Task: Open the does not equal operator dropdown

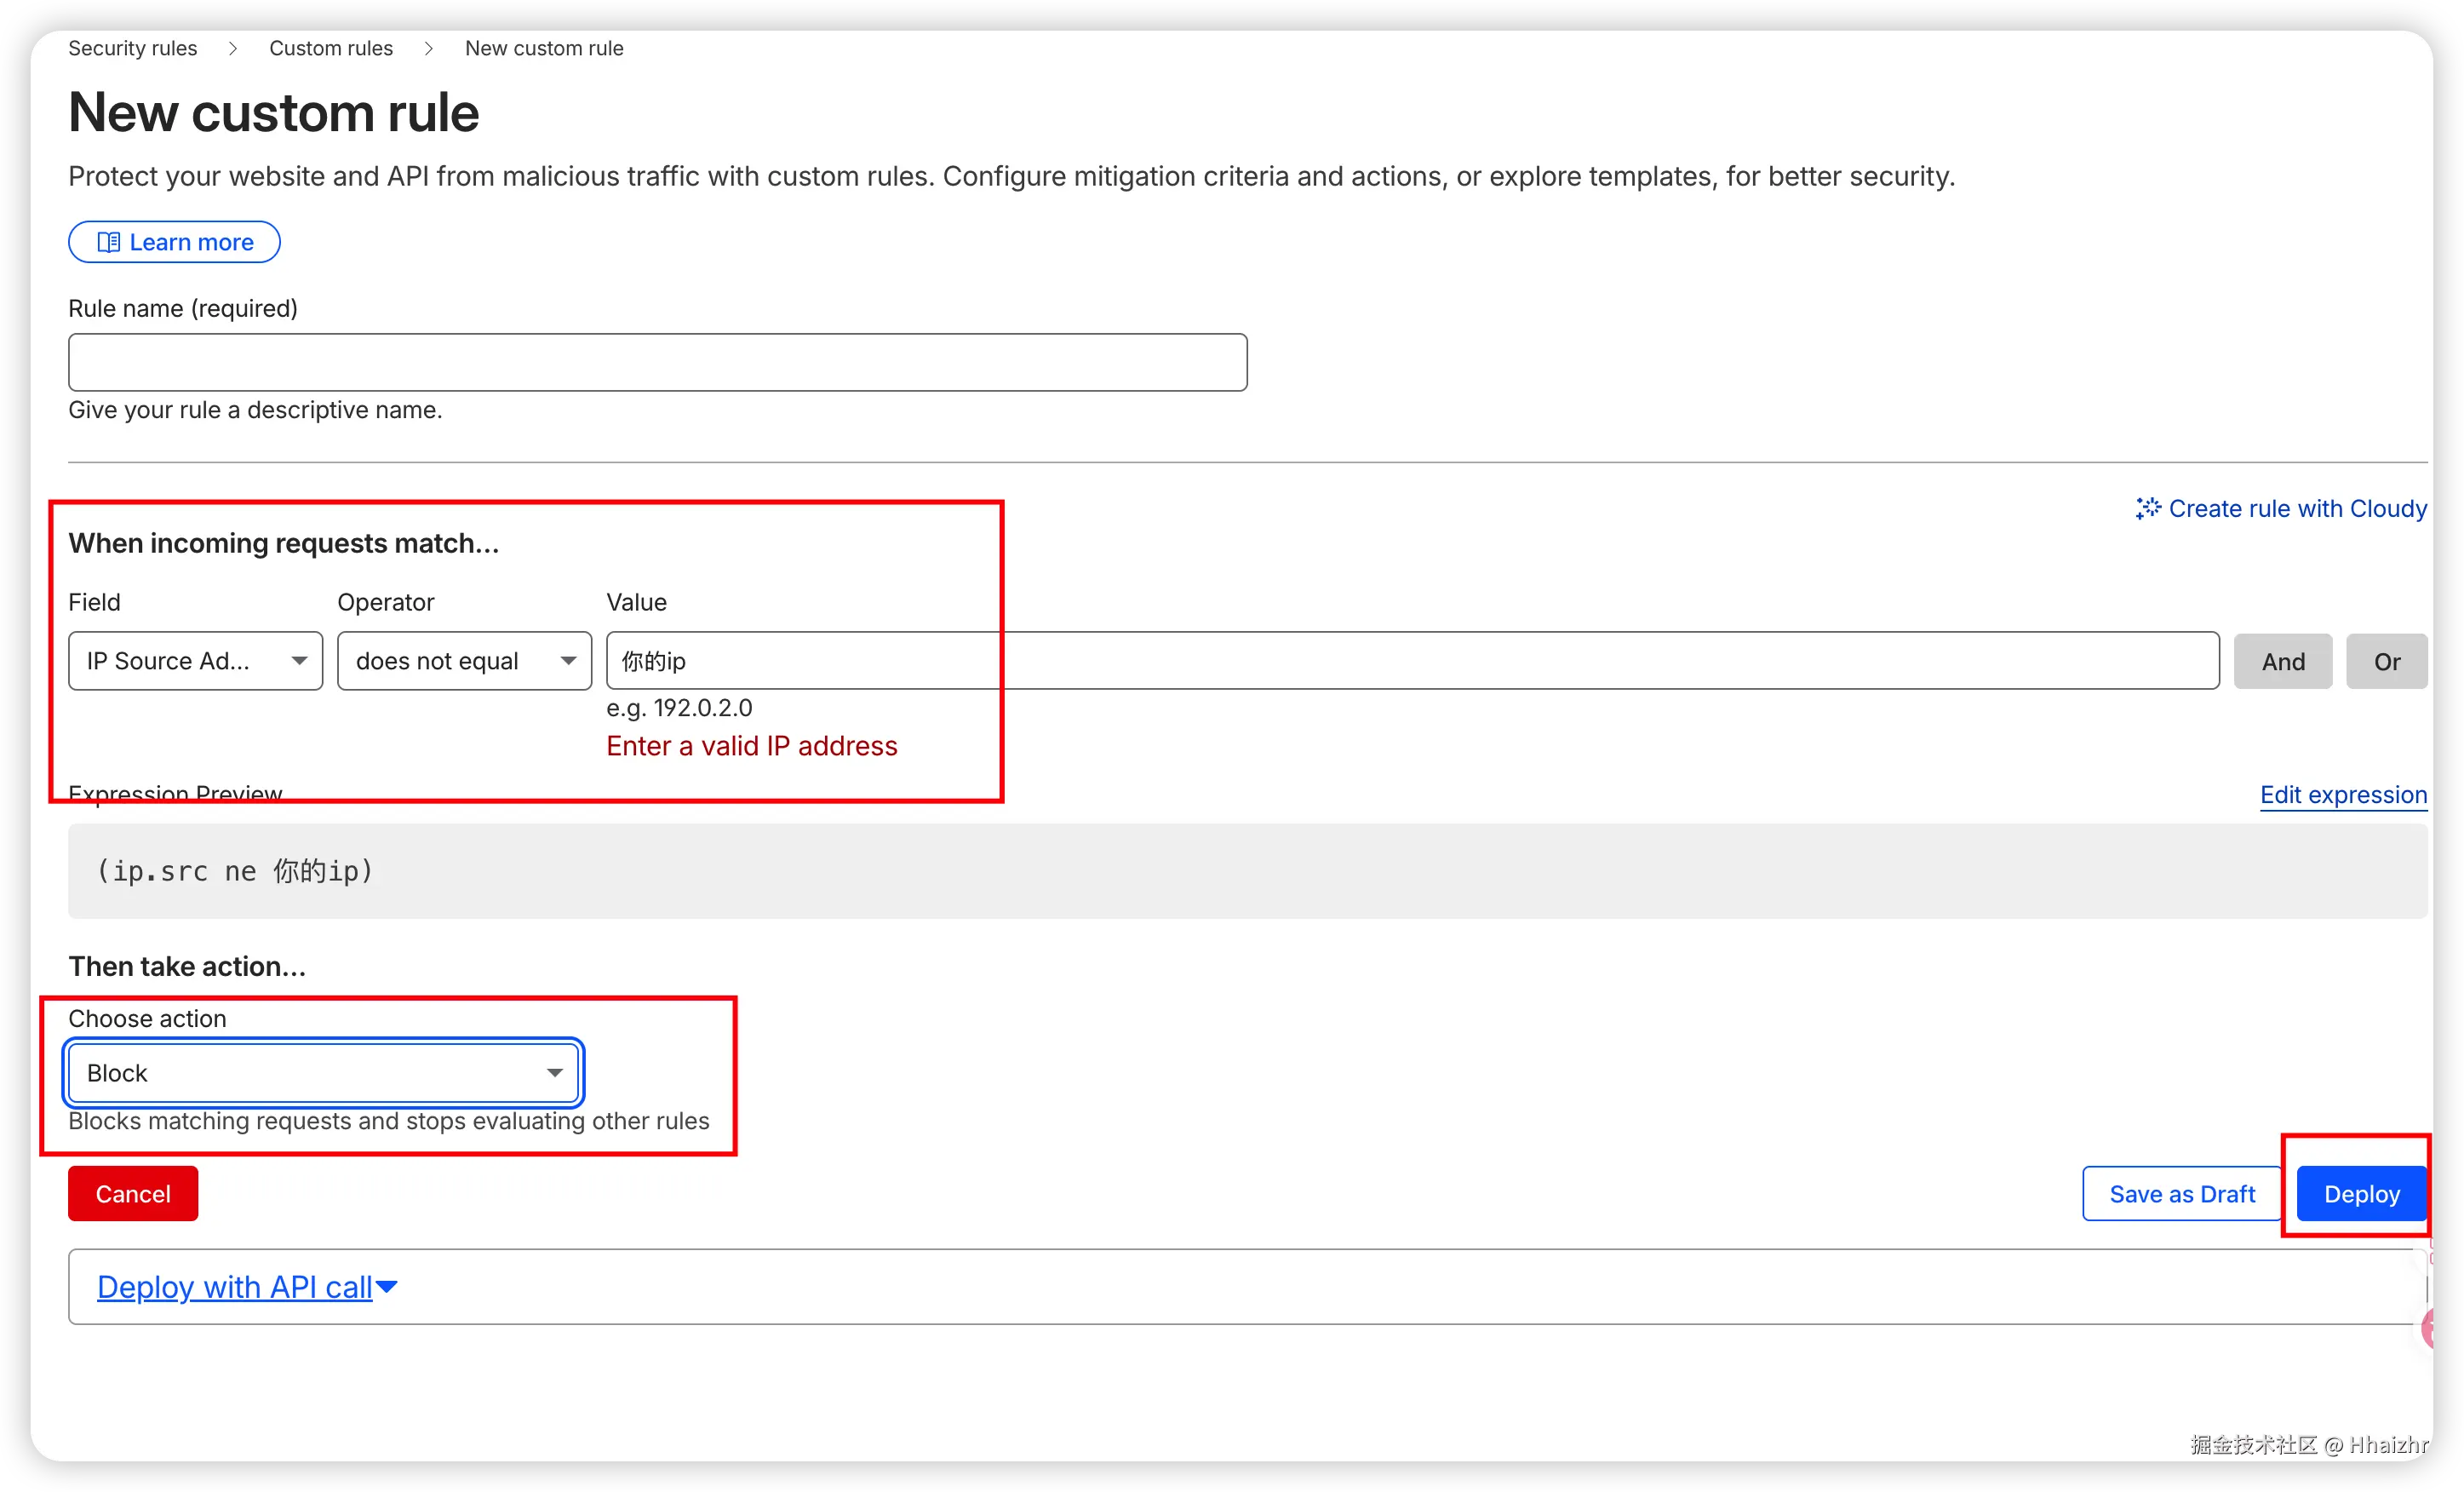Action: coord(464,661)
